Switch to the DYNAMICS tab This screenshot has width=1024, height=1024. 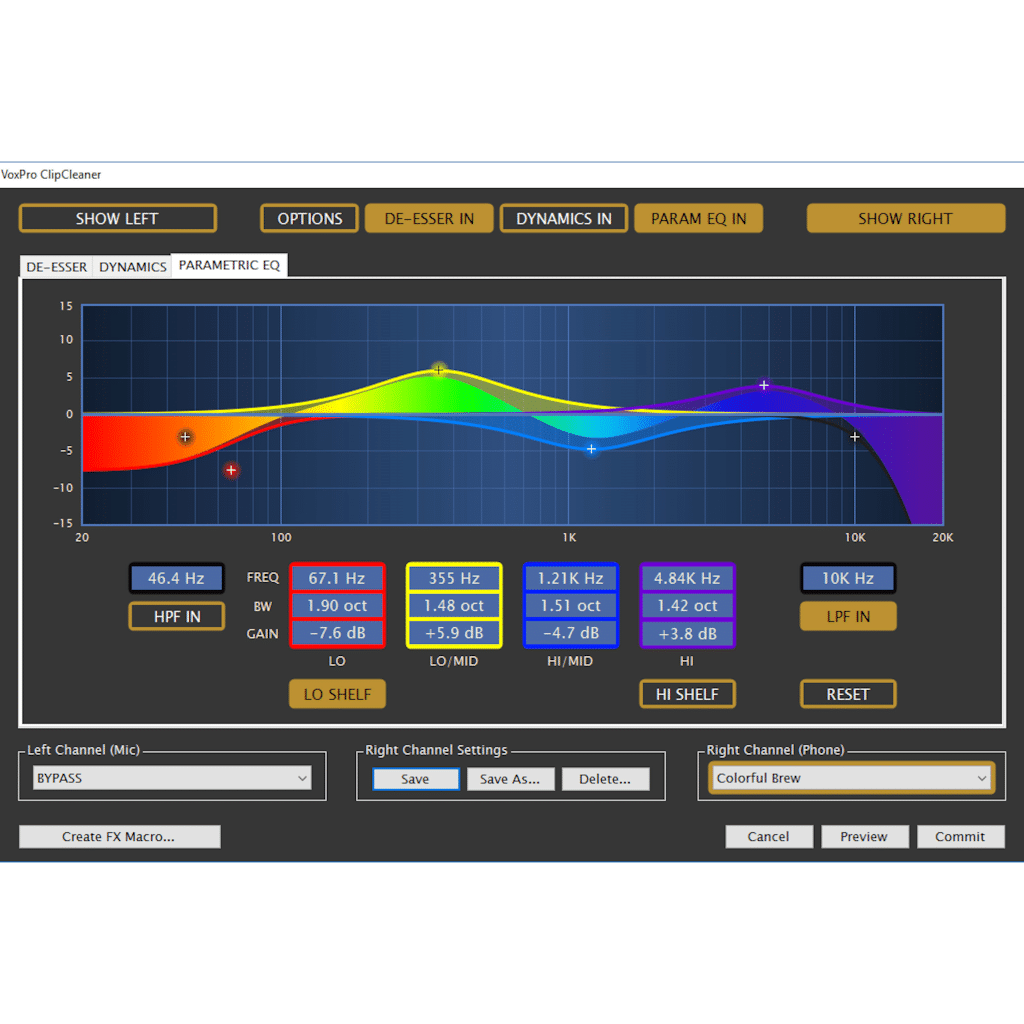pyautogui.click(x=133, y=267)
